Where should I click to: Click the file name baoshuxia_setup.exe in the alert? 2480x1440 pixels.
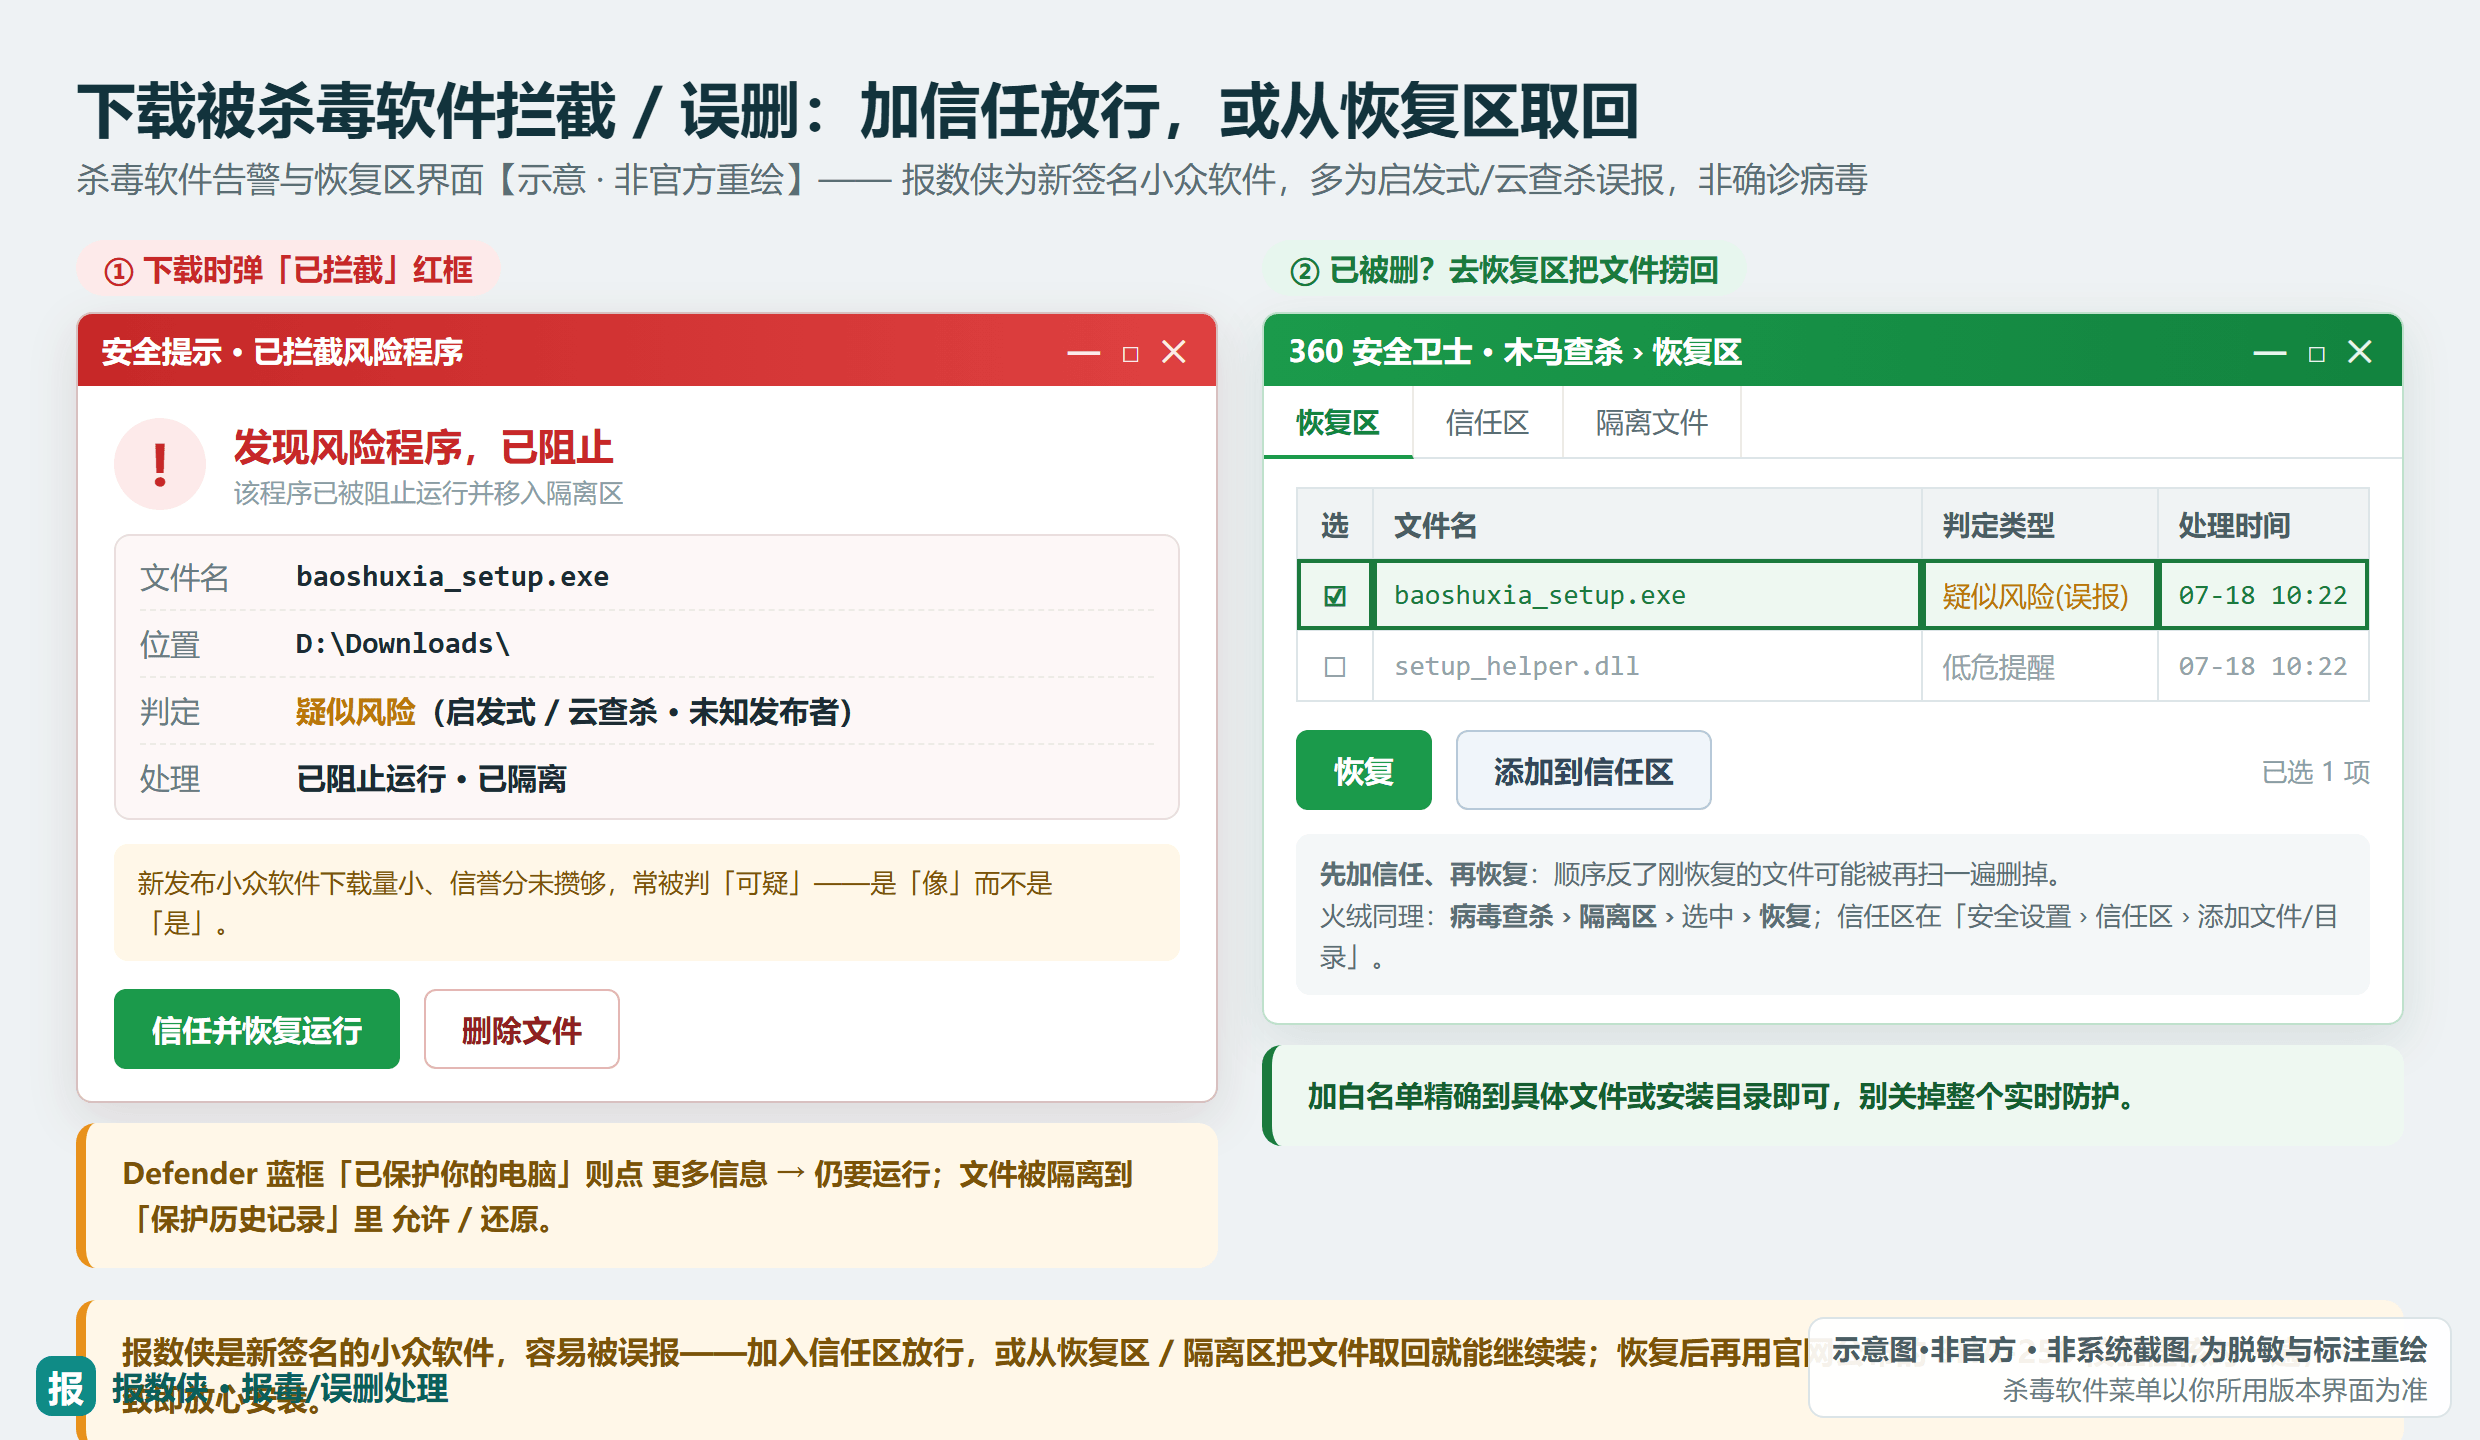pyautogui.click(x=452, y=577)
